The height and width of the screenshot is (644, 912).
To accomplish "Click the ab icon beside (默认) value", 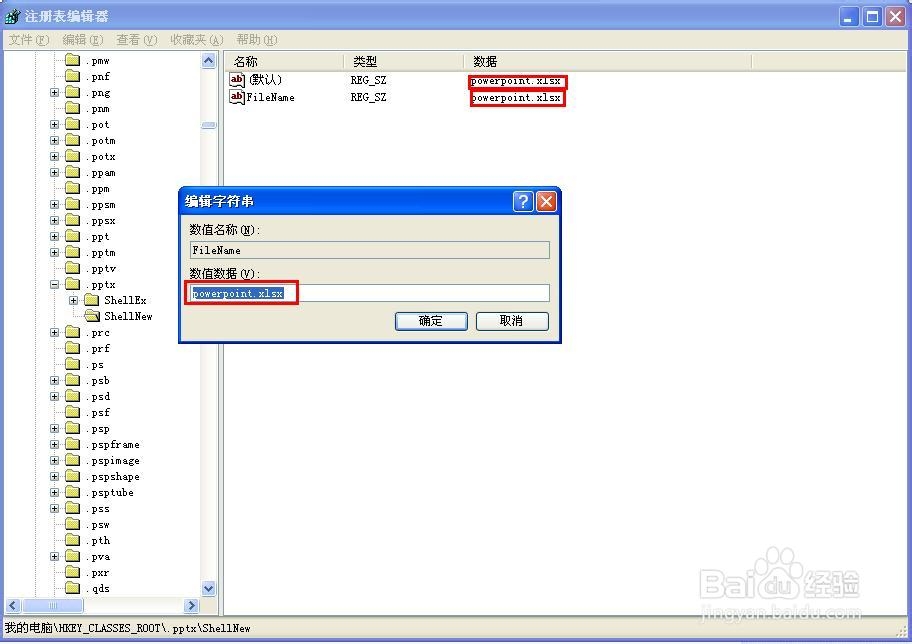I will click(x=238, y=80).
